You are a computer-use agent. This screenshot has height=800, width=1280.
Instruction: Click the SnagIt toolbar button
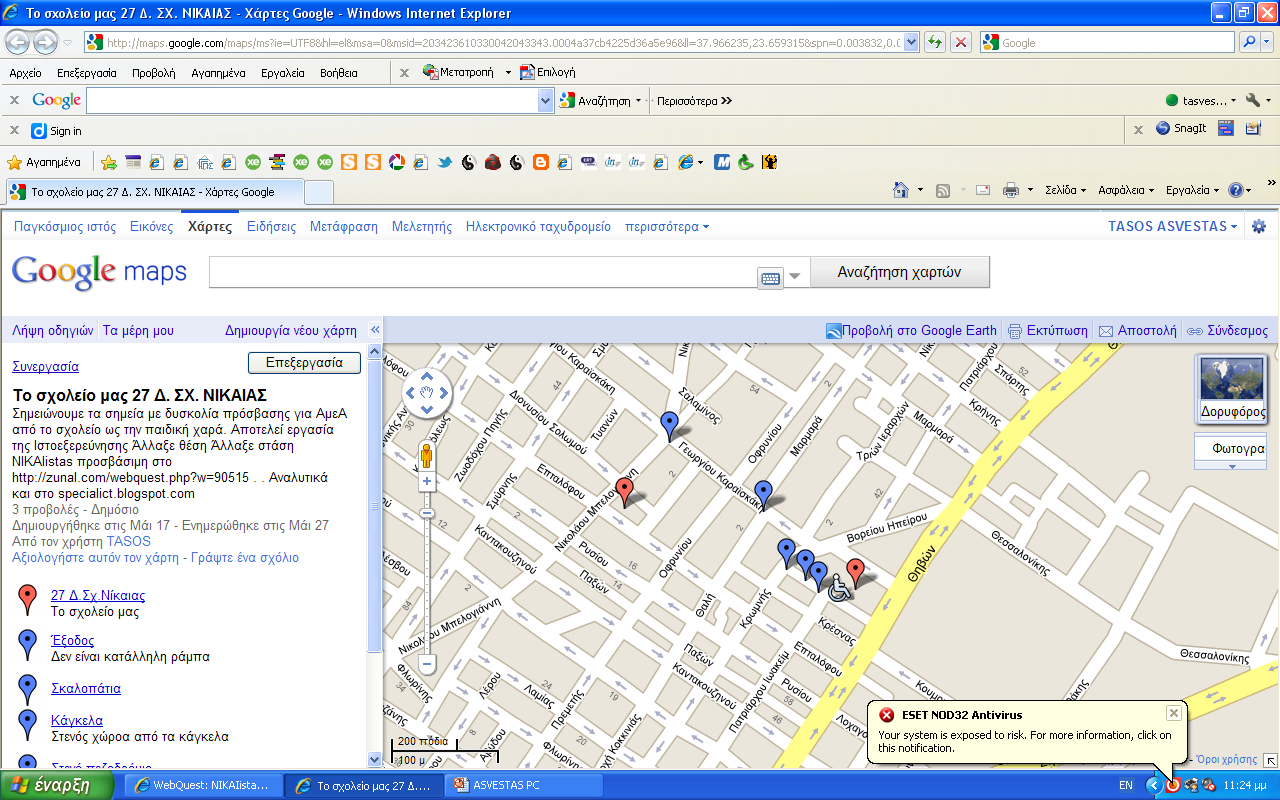(x=1181, y=129)
